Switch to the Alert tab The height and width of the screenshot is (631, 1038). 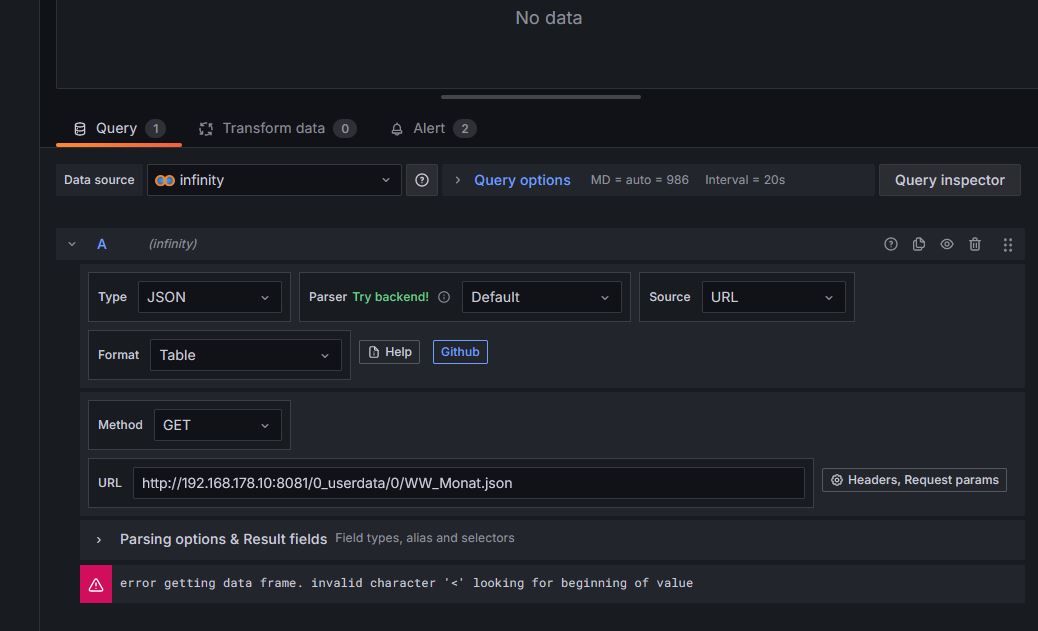(x=429, y=128)
